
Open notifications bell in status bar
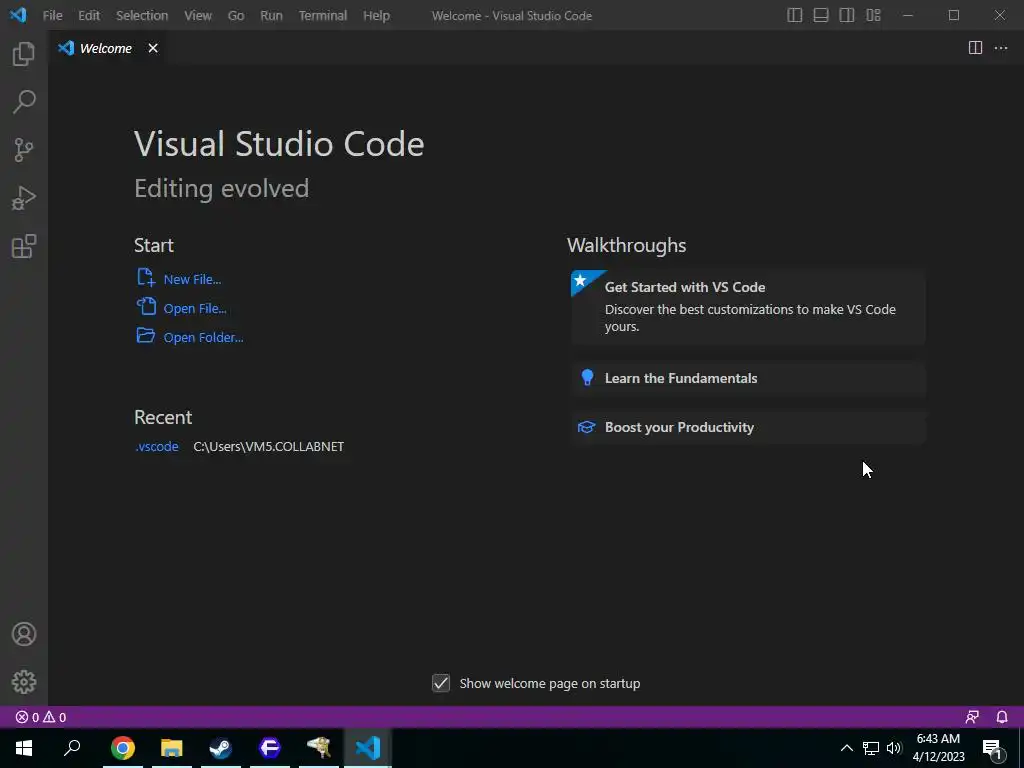pyautogui.click(x=1002, y=717)
